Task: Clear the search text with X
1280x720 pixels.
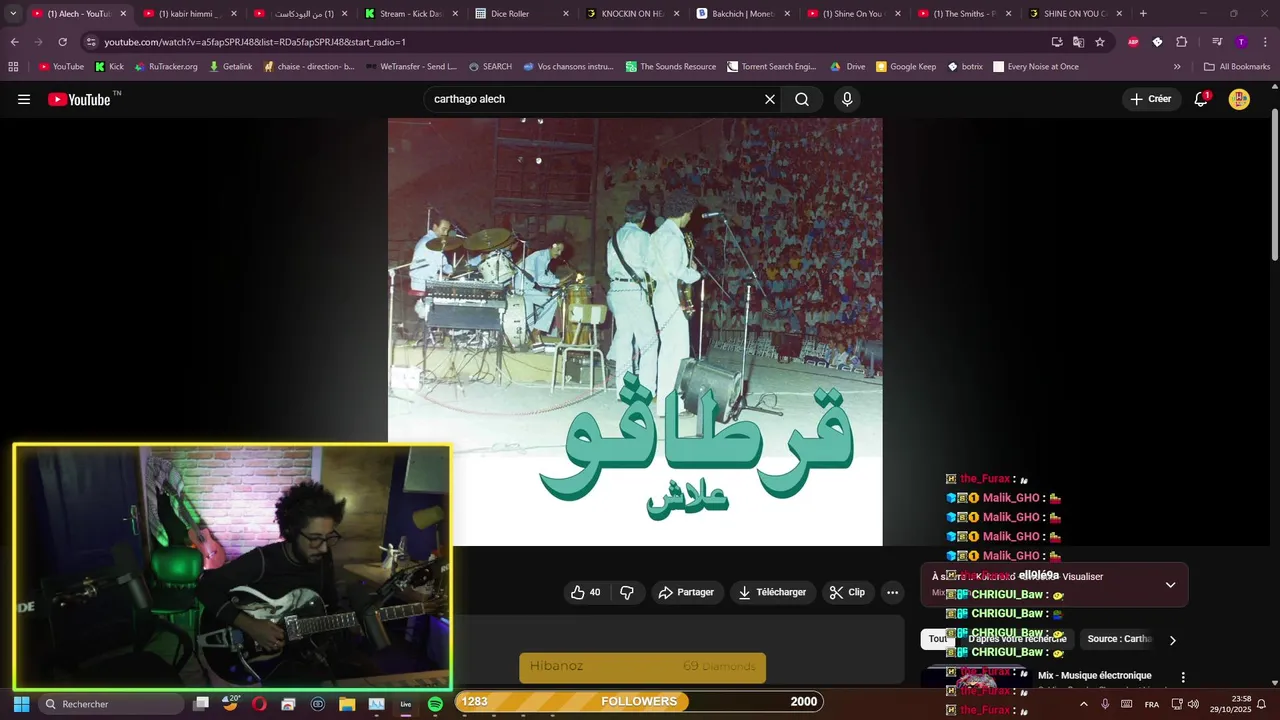Action: click(770, 99)
